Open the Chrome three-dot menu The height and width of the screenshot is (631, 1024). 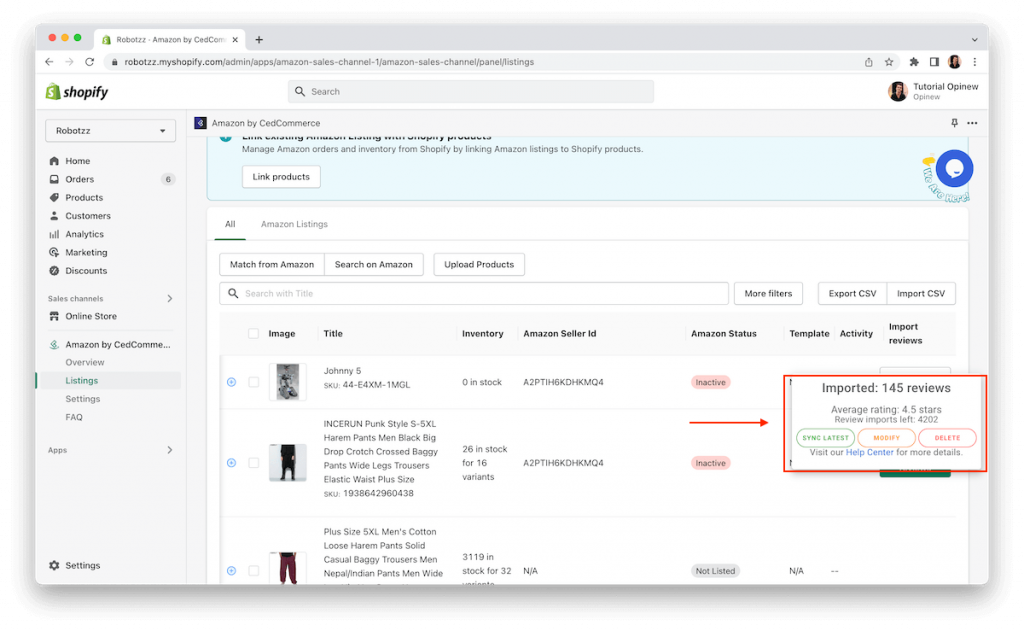pos(974,62)
